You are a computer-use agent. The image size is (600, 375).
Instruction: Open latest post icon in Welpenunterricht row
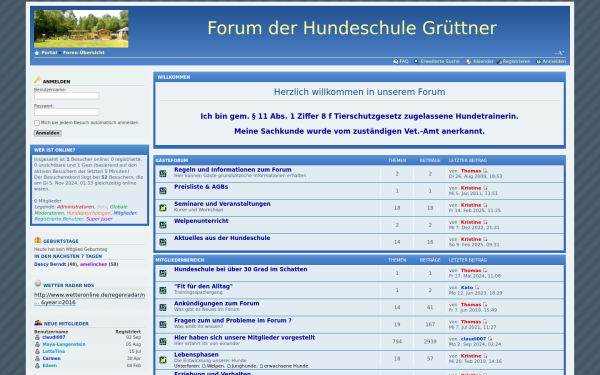pyautogui.click(x=485, y=222)
